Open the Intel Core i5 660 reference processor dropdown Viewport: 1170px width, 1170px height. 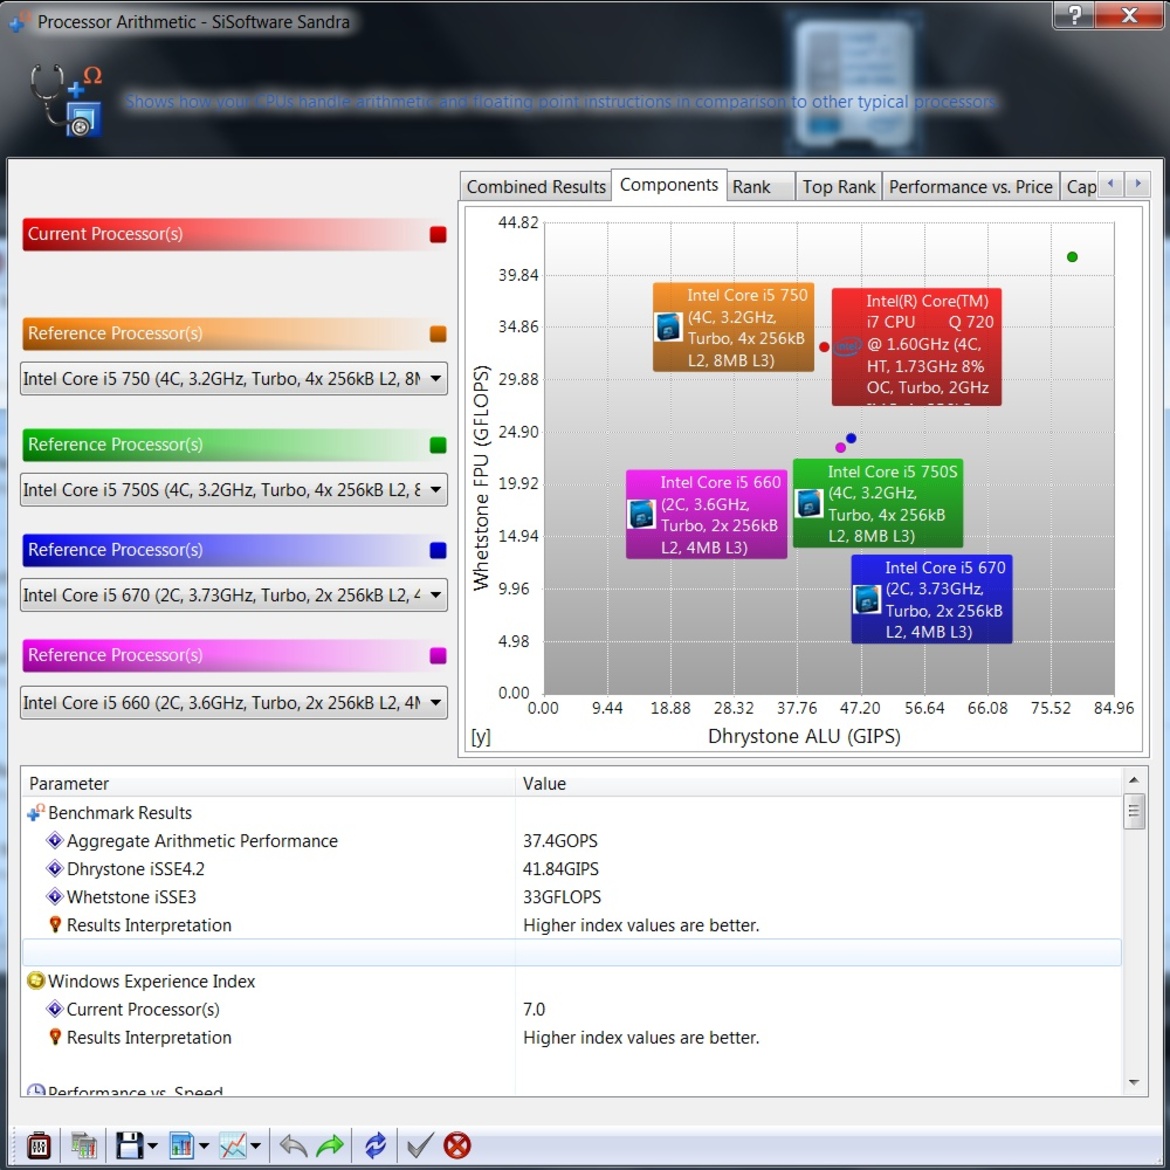click(234, 703)
